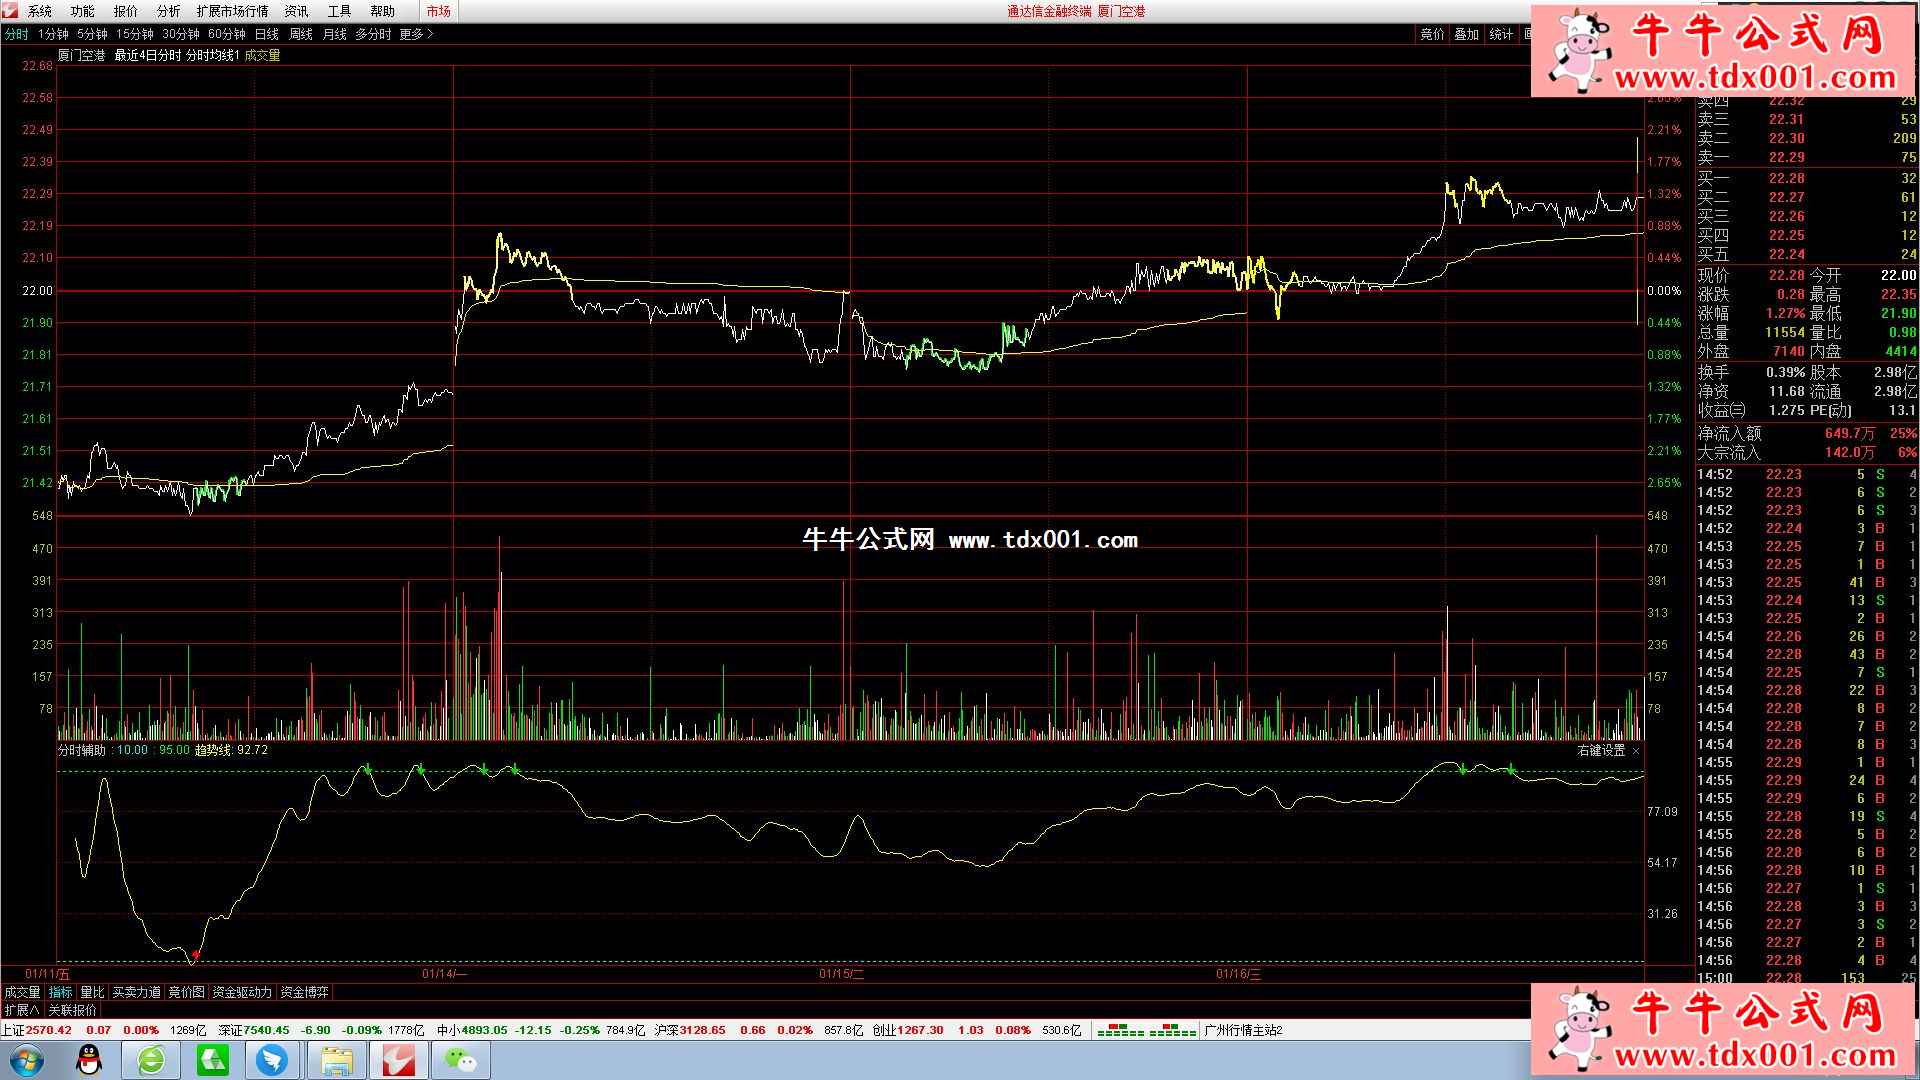
Task: Open QQ penguin icon in taskbar
Action: pyautogui.click(x=90, y=1060)
